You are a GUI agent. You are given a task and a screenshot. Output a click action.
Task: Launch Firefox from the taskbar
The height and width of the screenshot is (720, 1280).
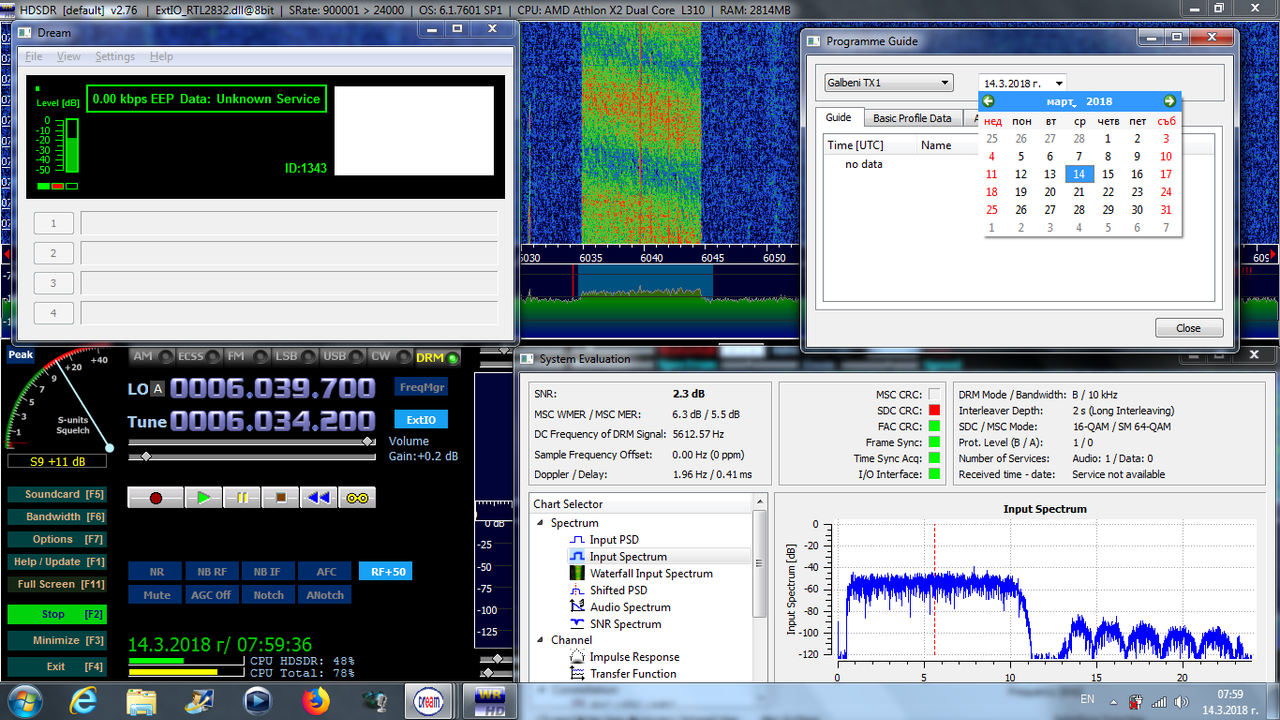pyautogui.click(x=316, y=701)
